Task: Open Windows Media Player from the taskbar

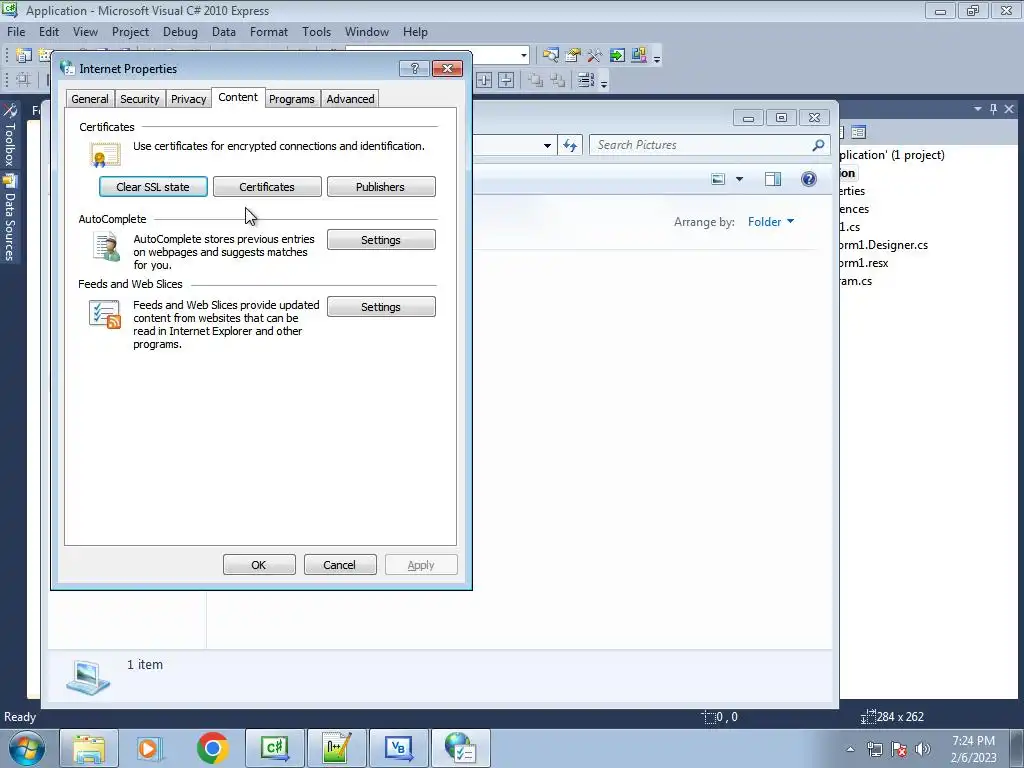Action: (x=150, y=748)
